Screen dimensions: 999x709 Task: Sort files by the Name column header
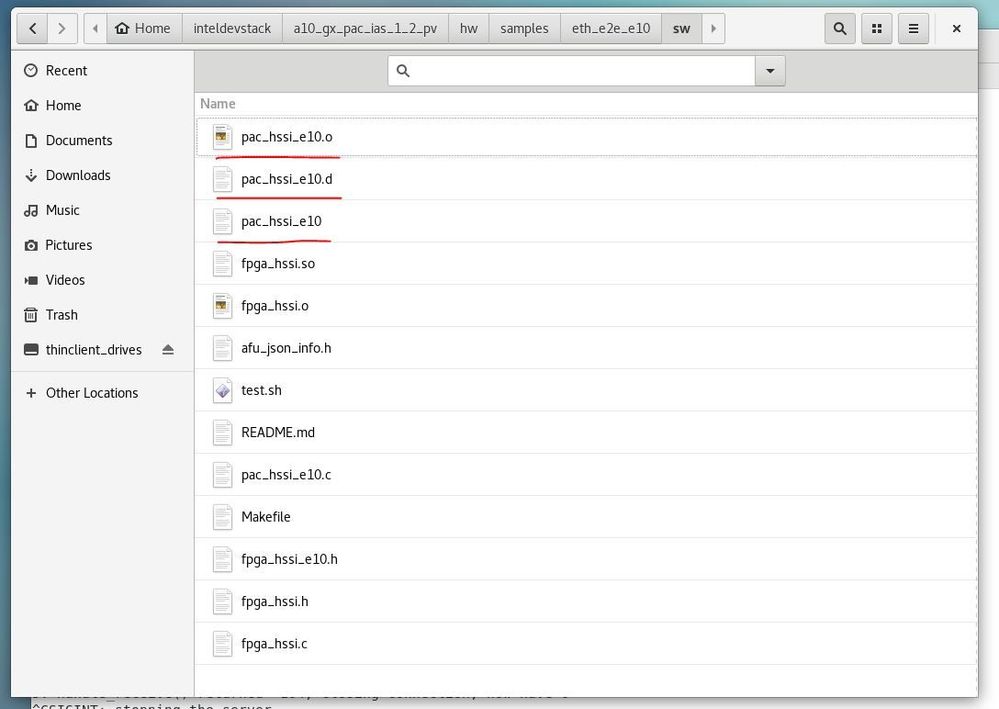pyautogui.click(x=218, y=104)
